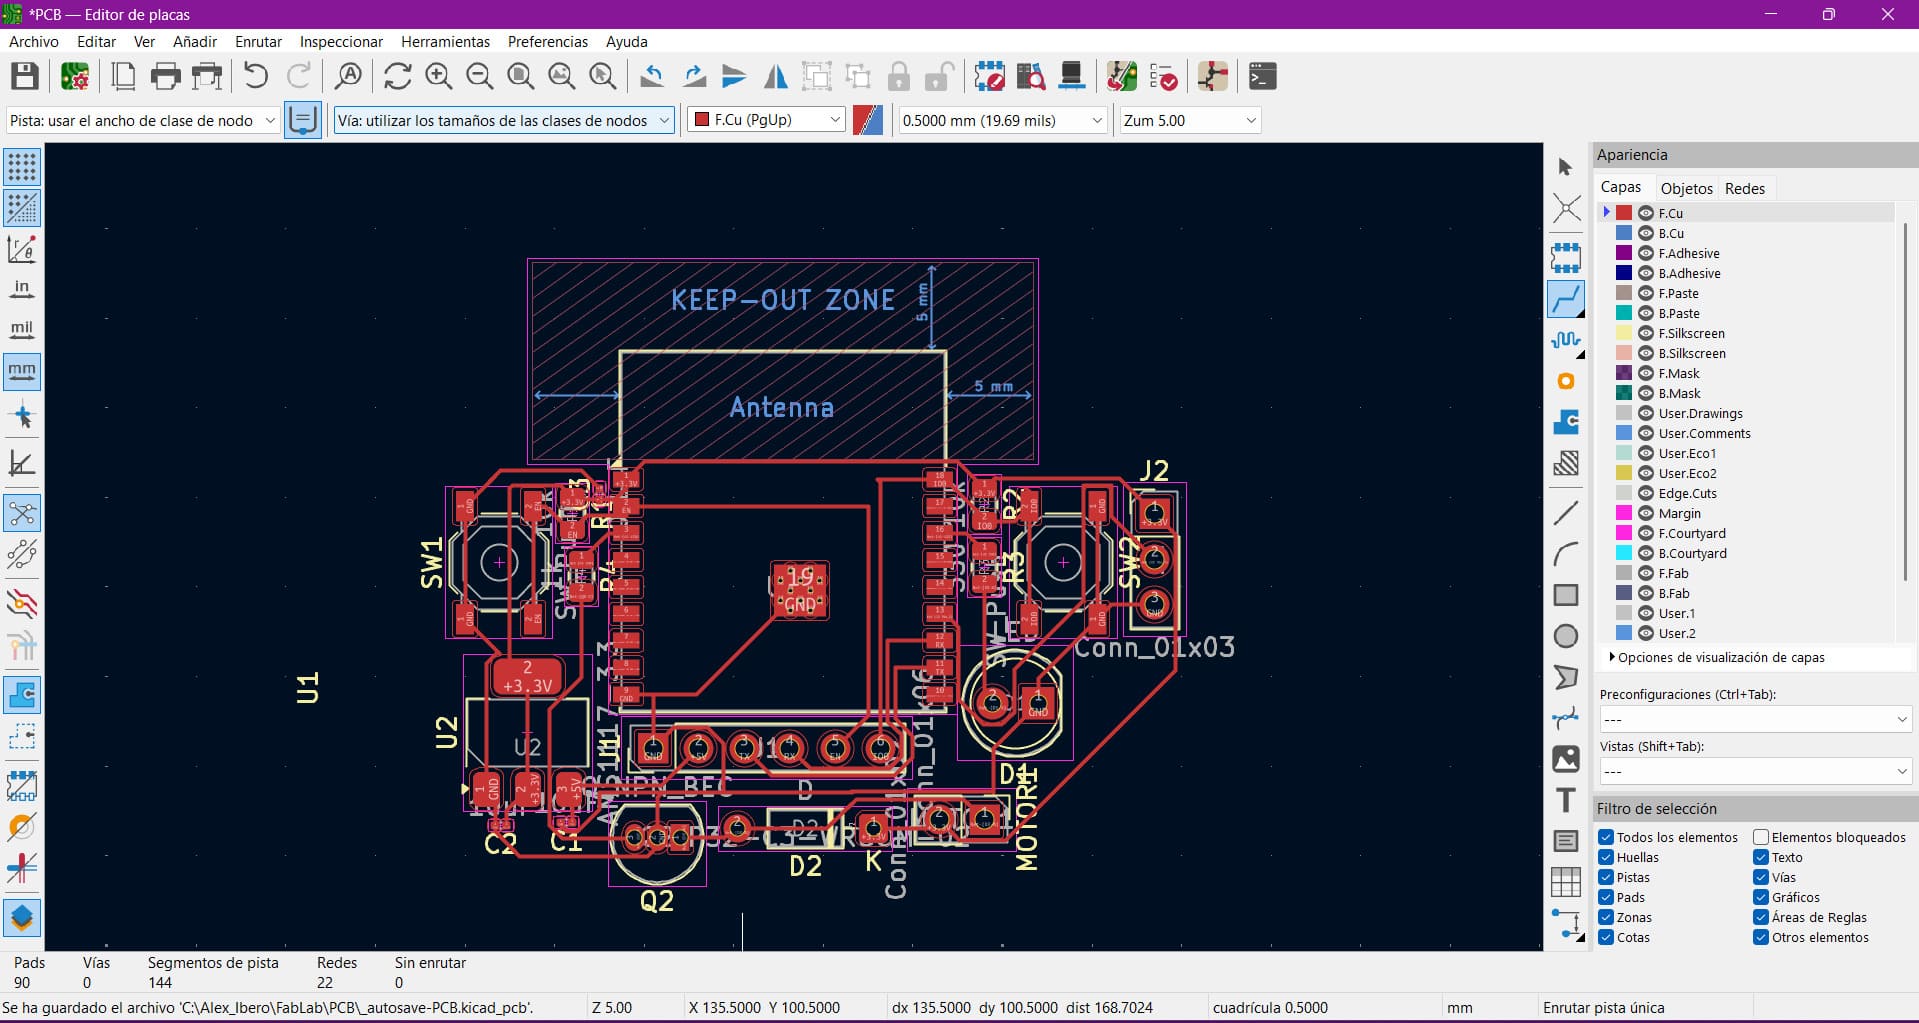The image size is (1919, 1023).
Task: Uncheck the Vías selection filter
Action: point(1762,877)
